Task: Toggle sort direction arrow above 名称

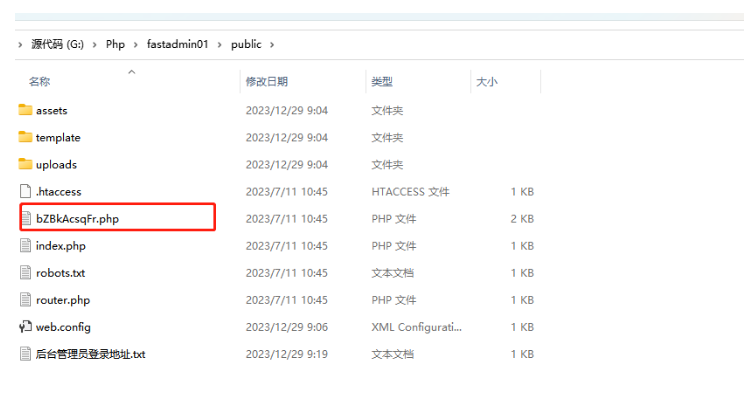Action: (x=132, y=72)
